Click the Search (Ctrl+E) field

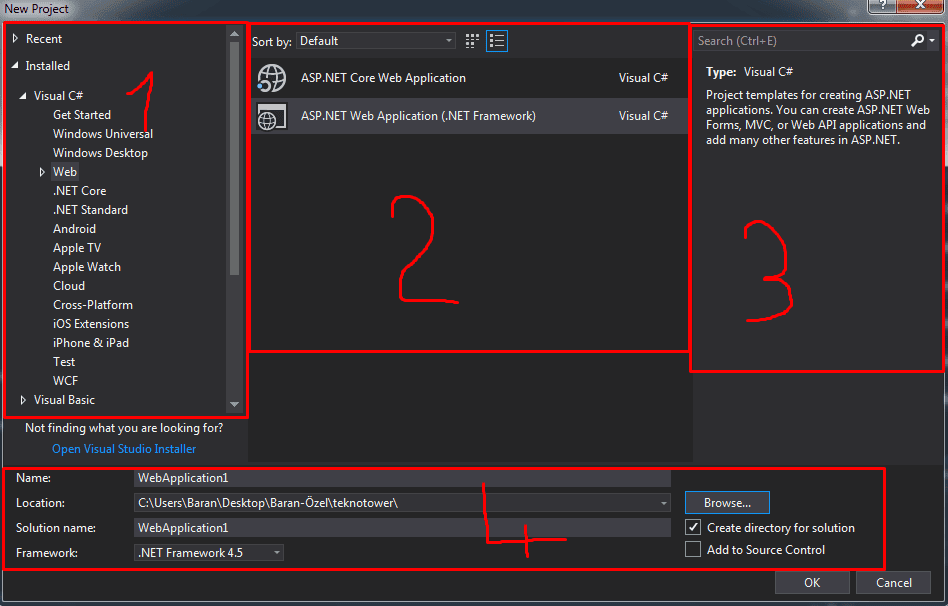tap(799, 41)
